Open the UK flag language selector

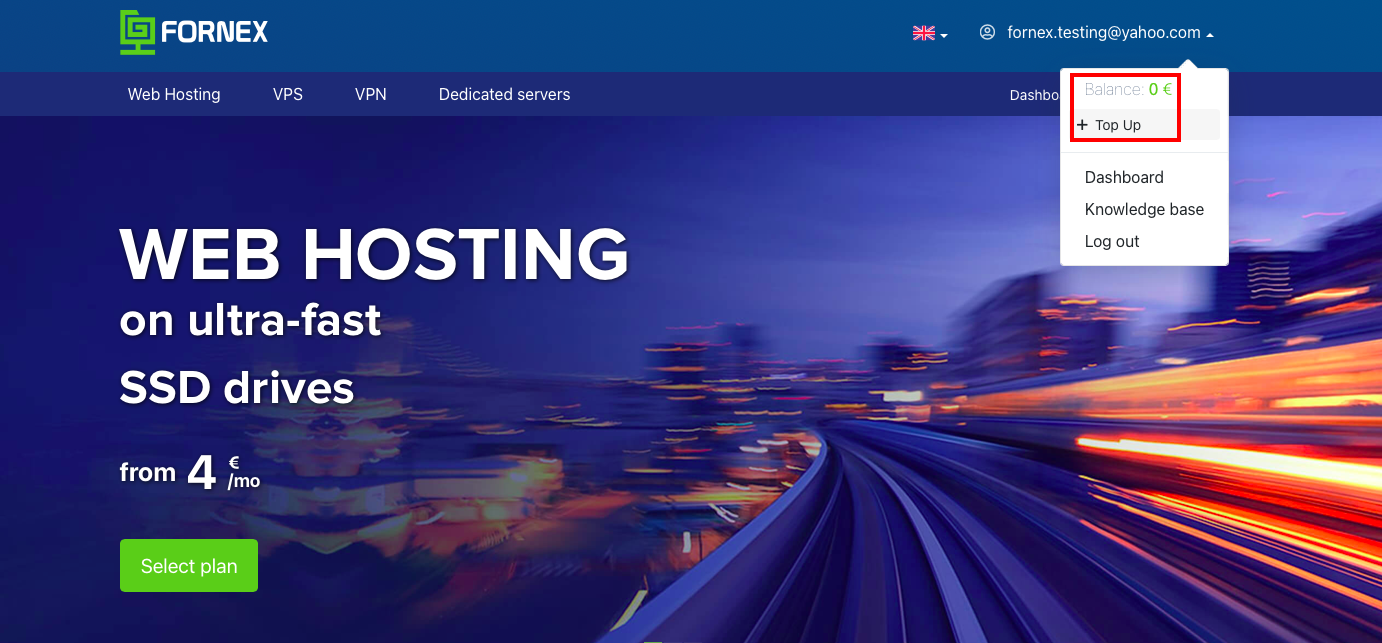tap(930, 33)
